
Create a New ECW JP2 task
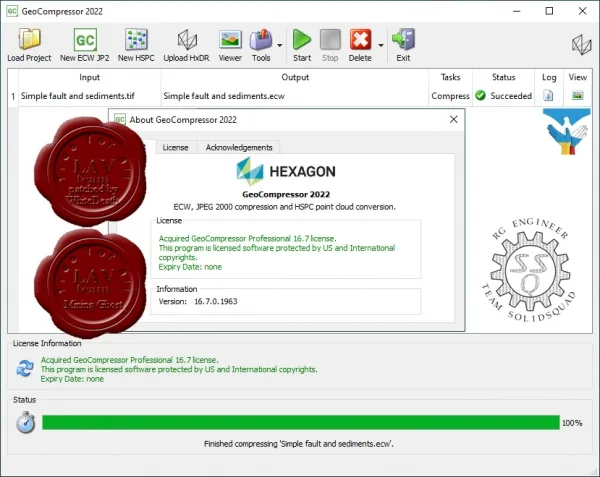[x=85, y=45]
